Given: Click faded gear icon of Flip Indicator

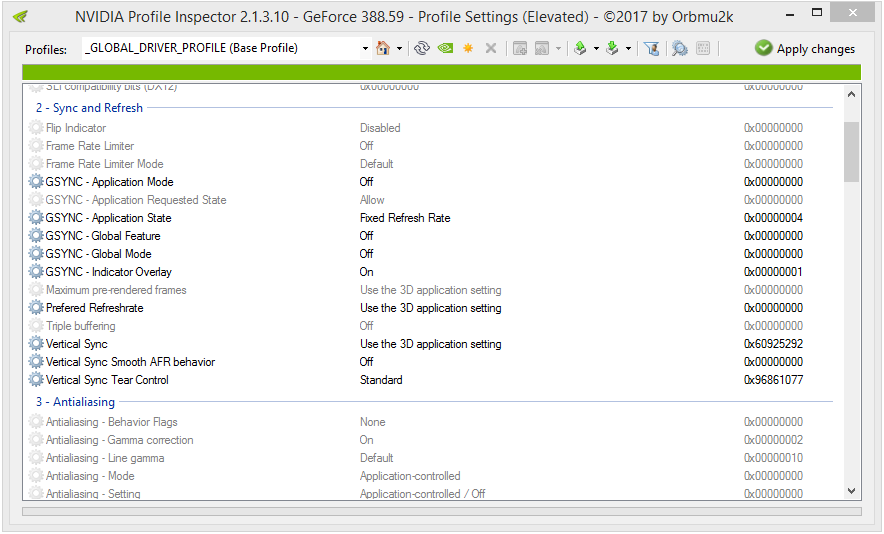Looking at the screenshot, I should coord(36,127).
